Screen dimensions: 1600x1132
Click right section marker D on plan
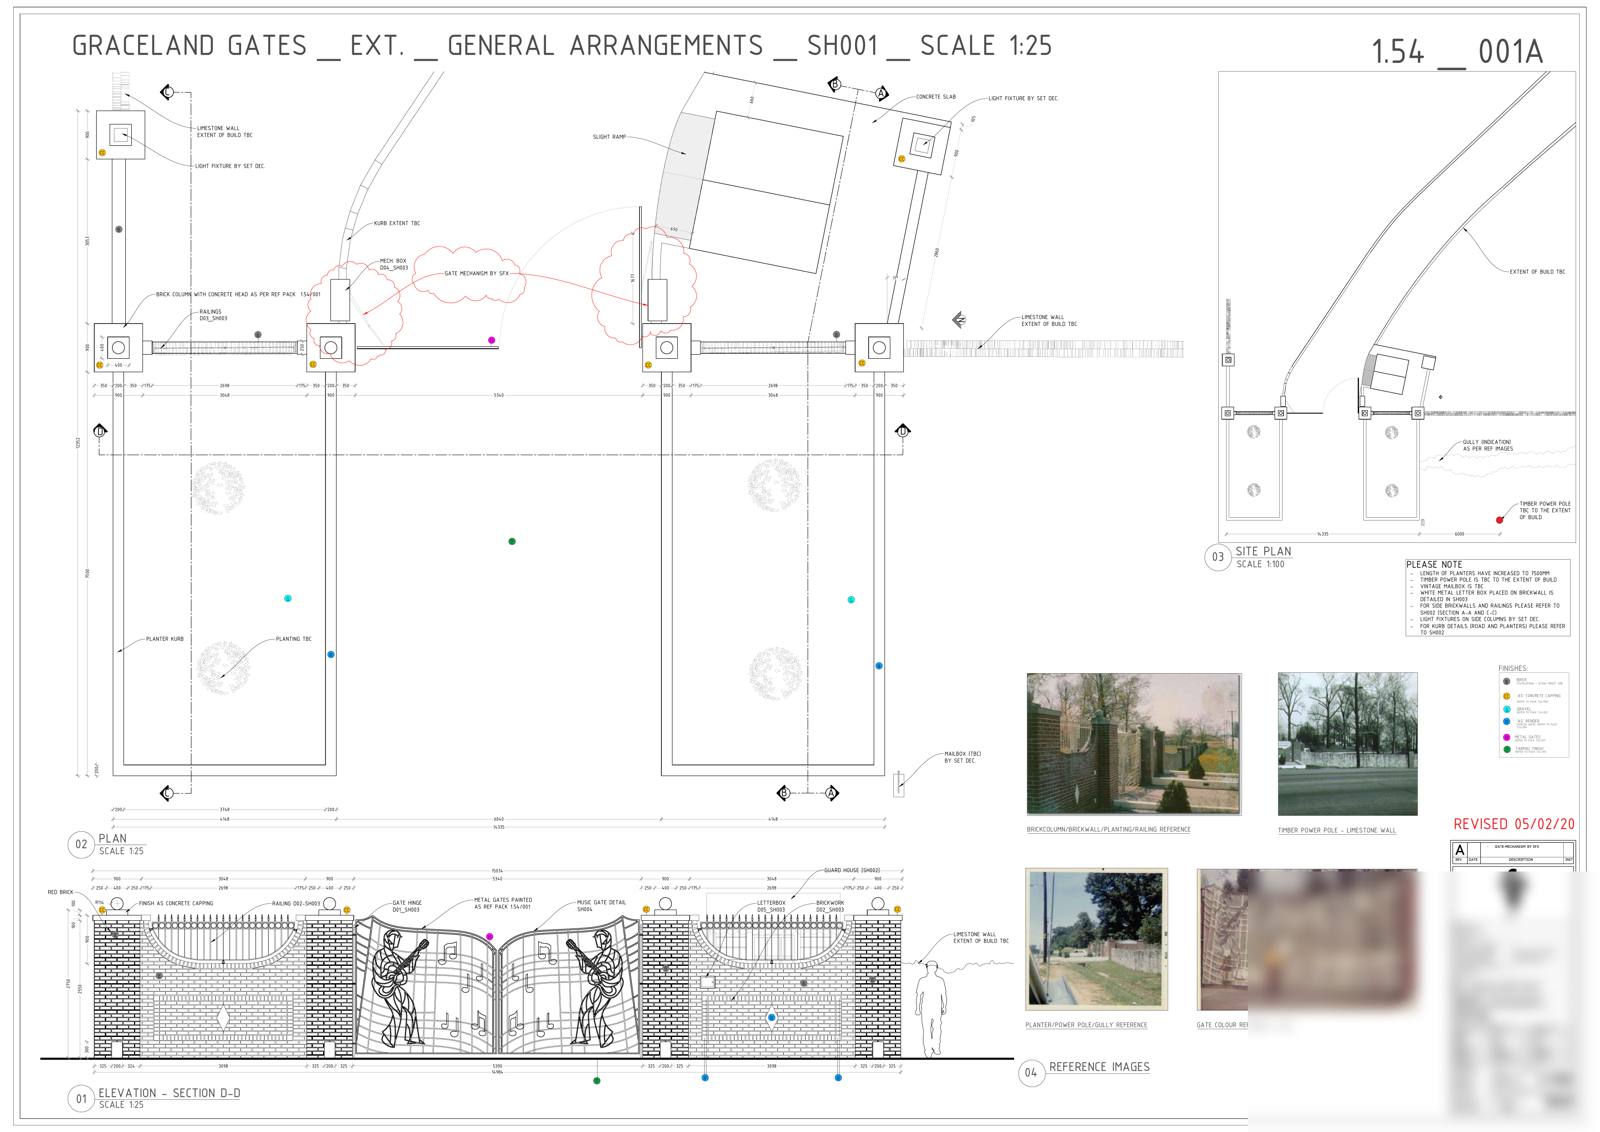[x=903, y=431]
